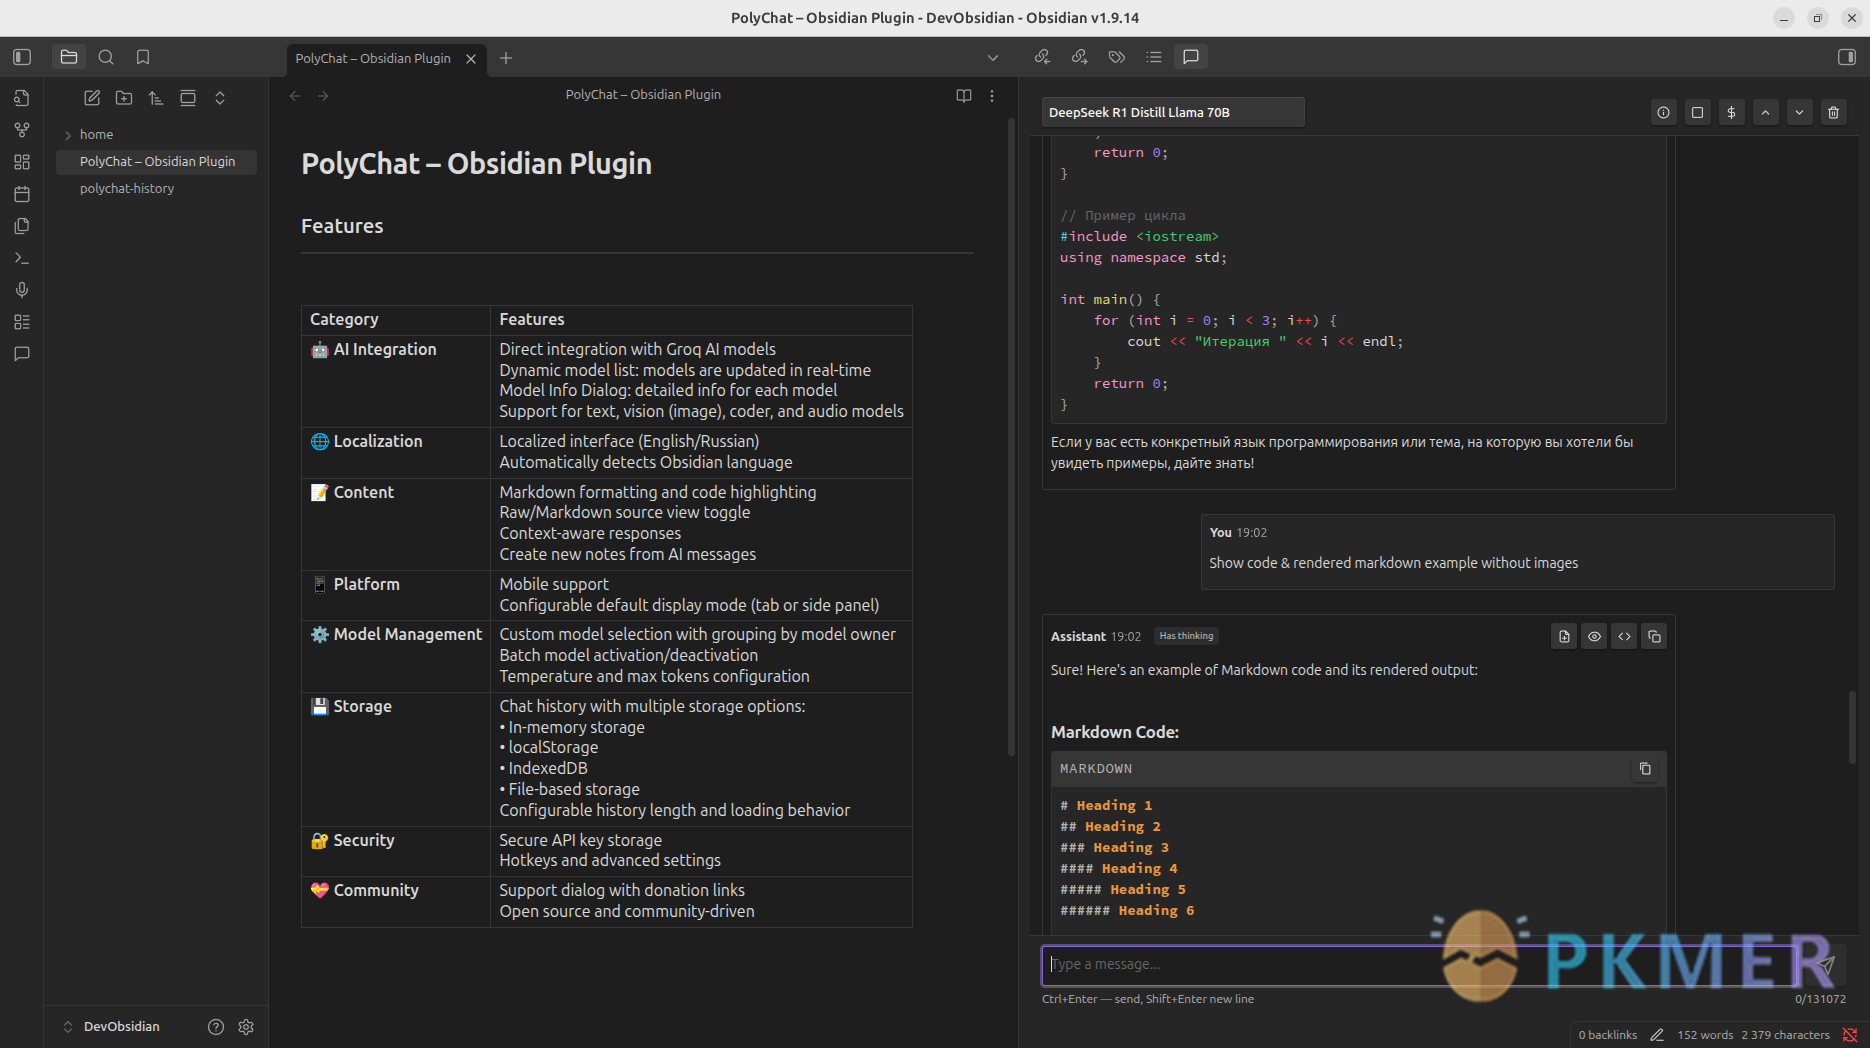Click the 0 backlinks status item

(1608, 1035)
